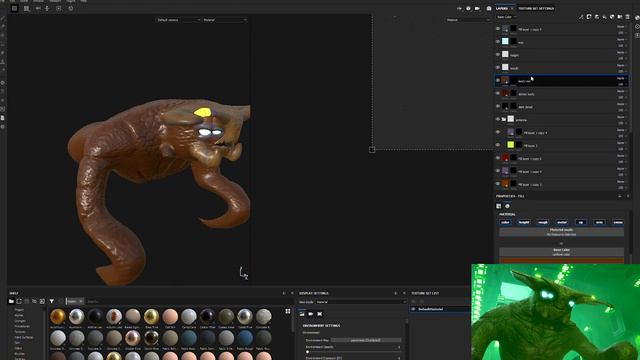Viewport: 640px width, 360px height.
Task: Open blend mode dropdown of dark detail layer
Action: 621,104
